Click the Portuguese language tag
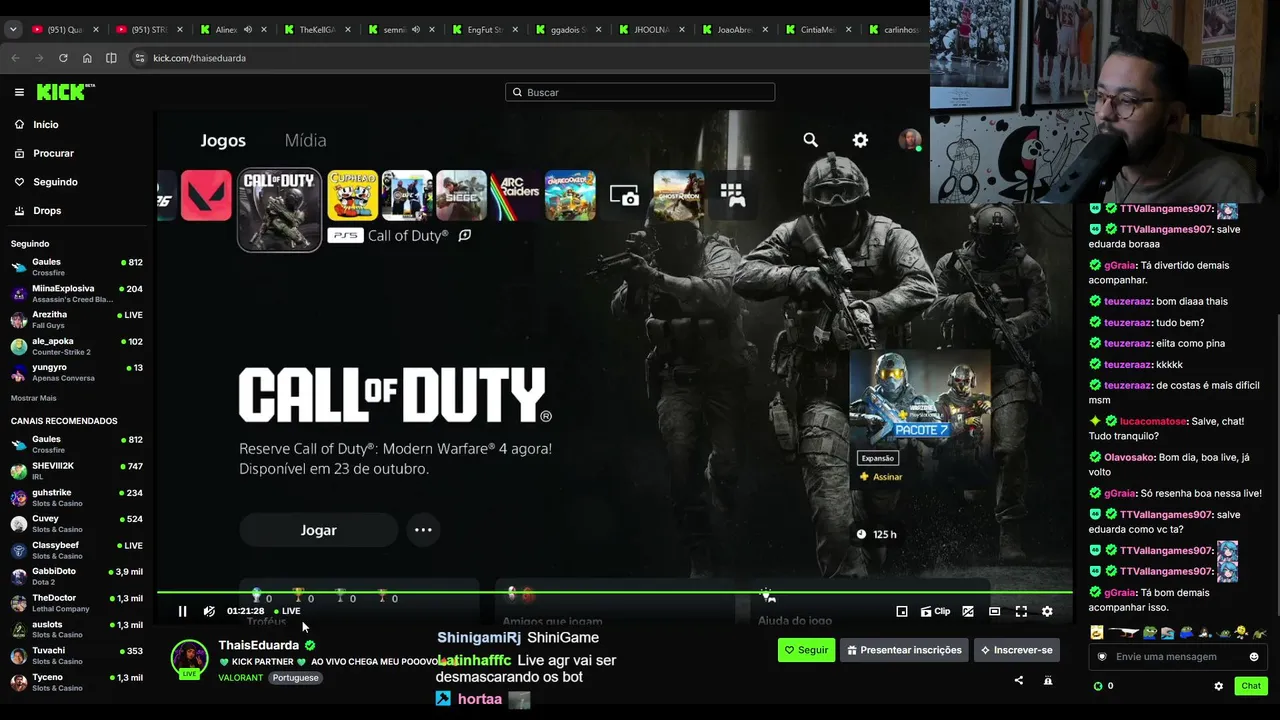Viewport: 1280px width, 720px height. [296, 678]
